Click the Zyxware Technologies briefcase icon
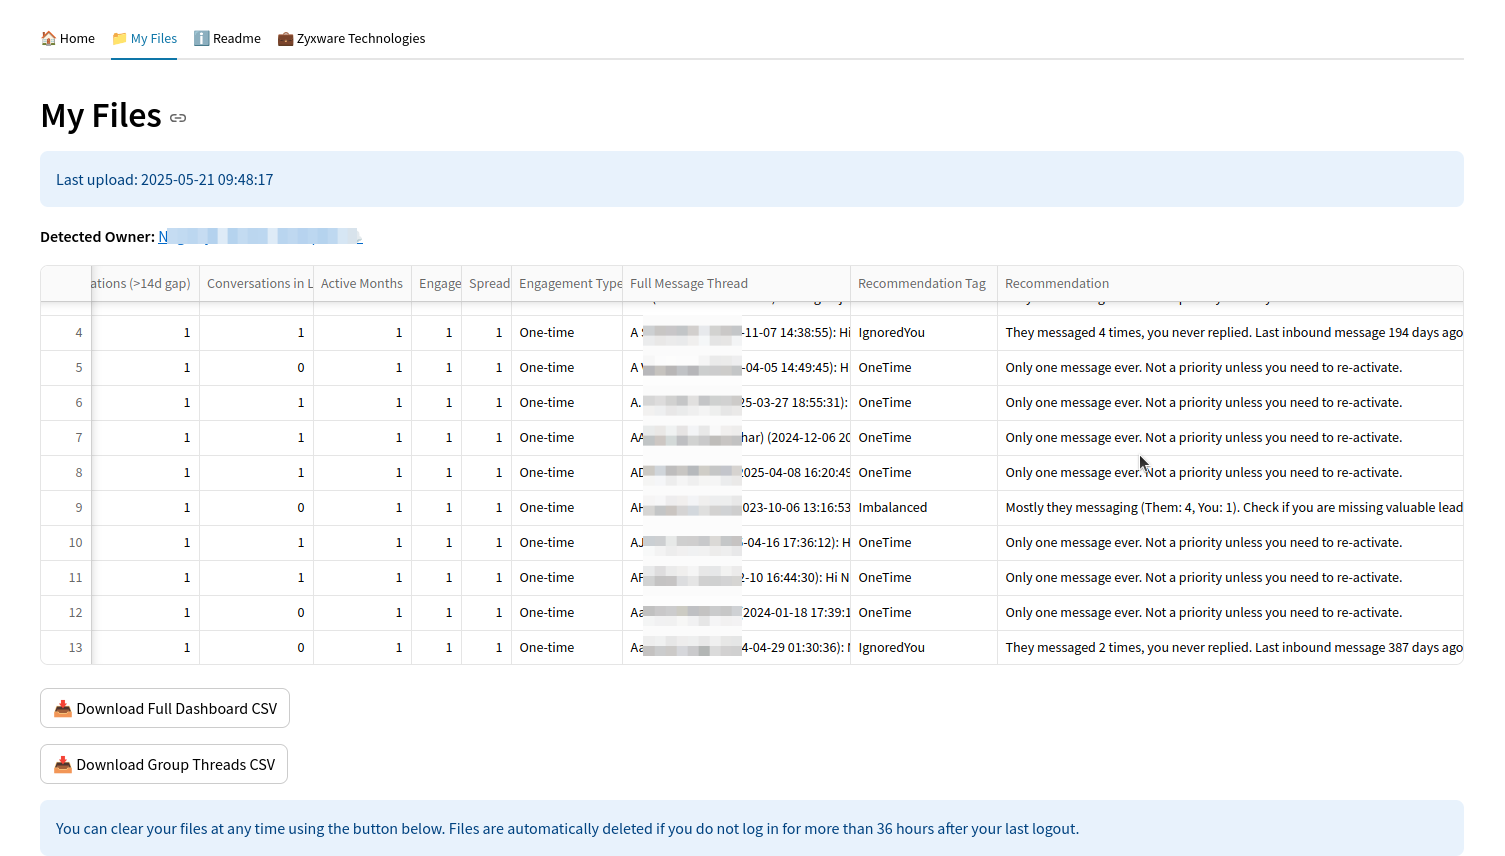This screenshot has height=856, width=1505. coord(285,39)
